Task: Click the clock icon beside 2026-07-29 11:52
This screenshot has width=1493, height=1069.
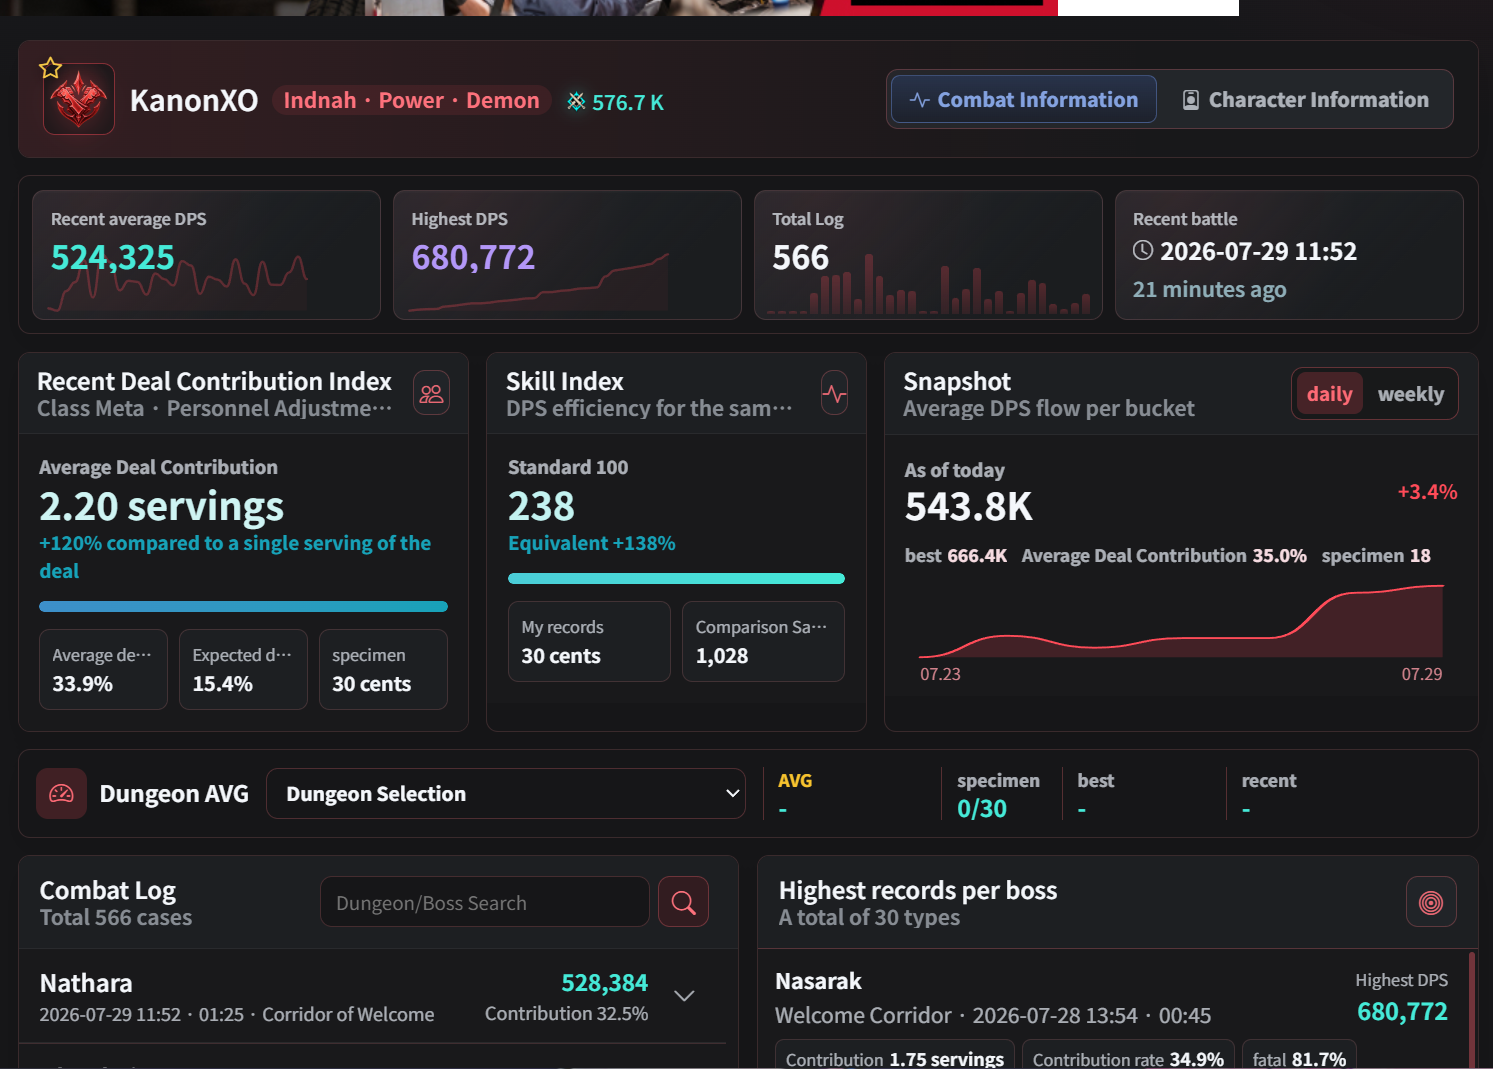Action: (1143, 250)
